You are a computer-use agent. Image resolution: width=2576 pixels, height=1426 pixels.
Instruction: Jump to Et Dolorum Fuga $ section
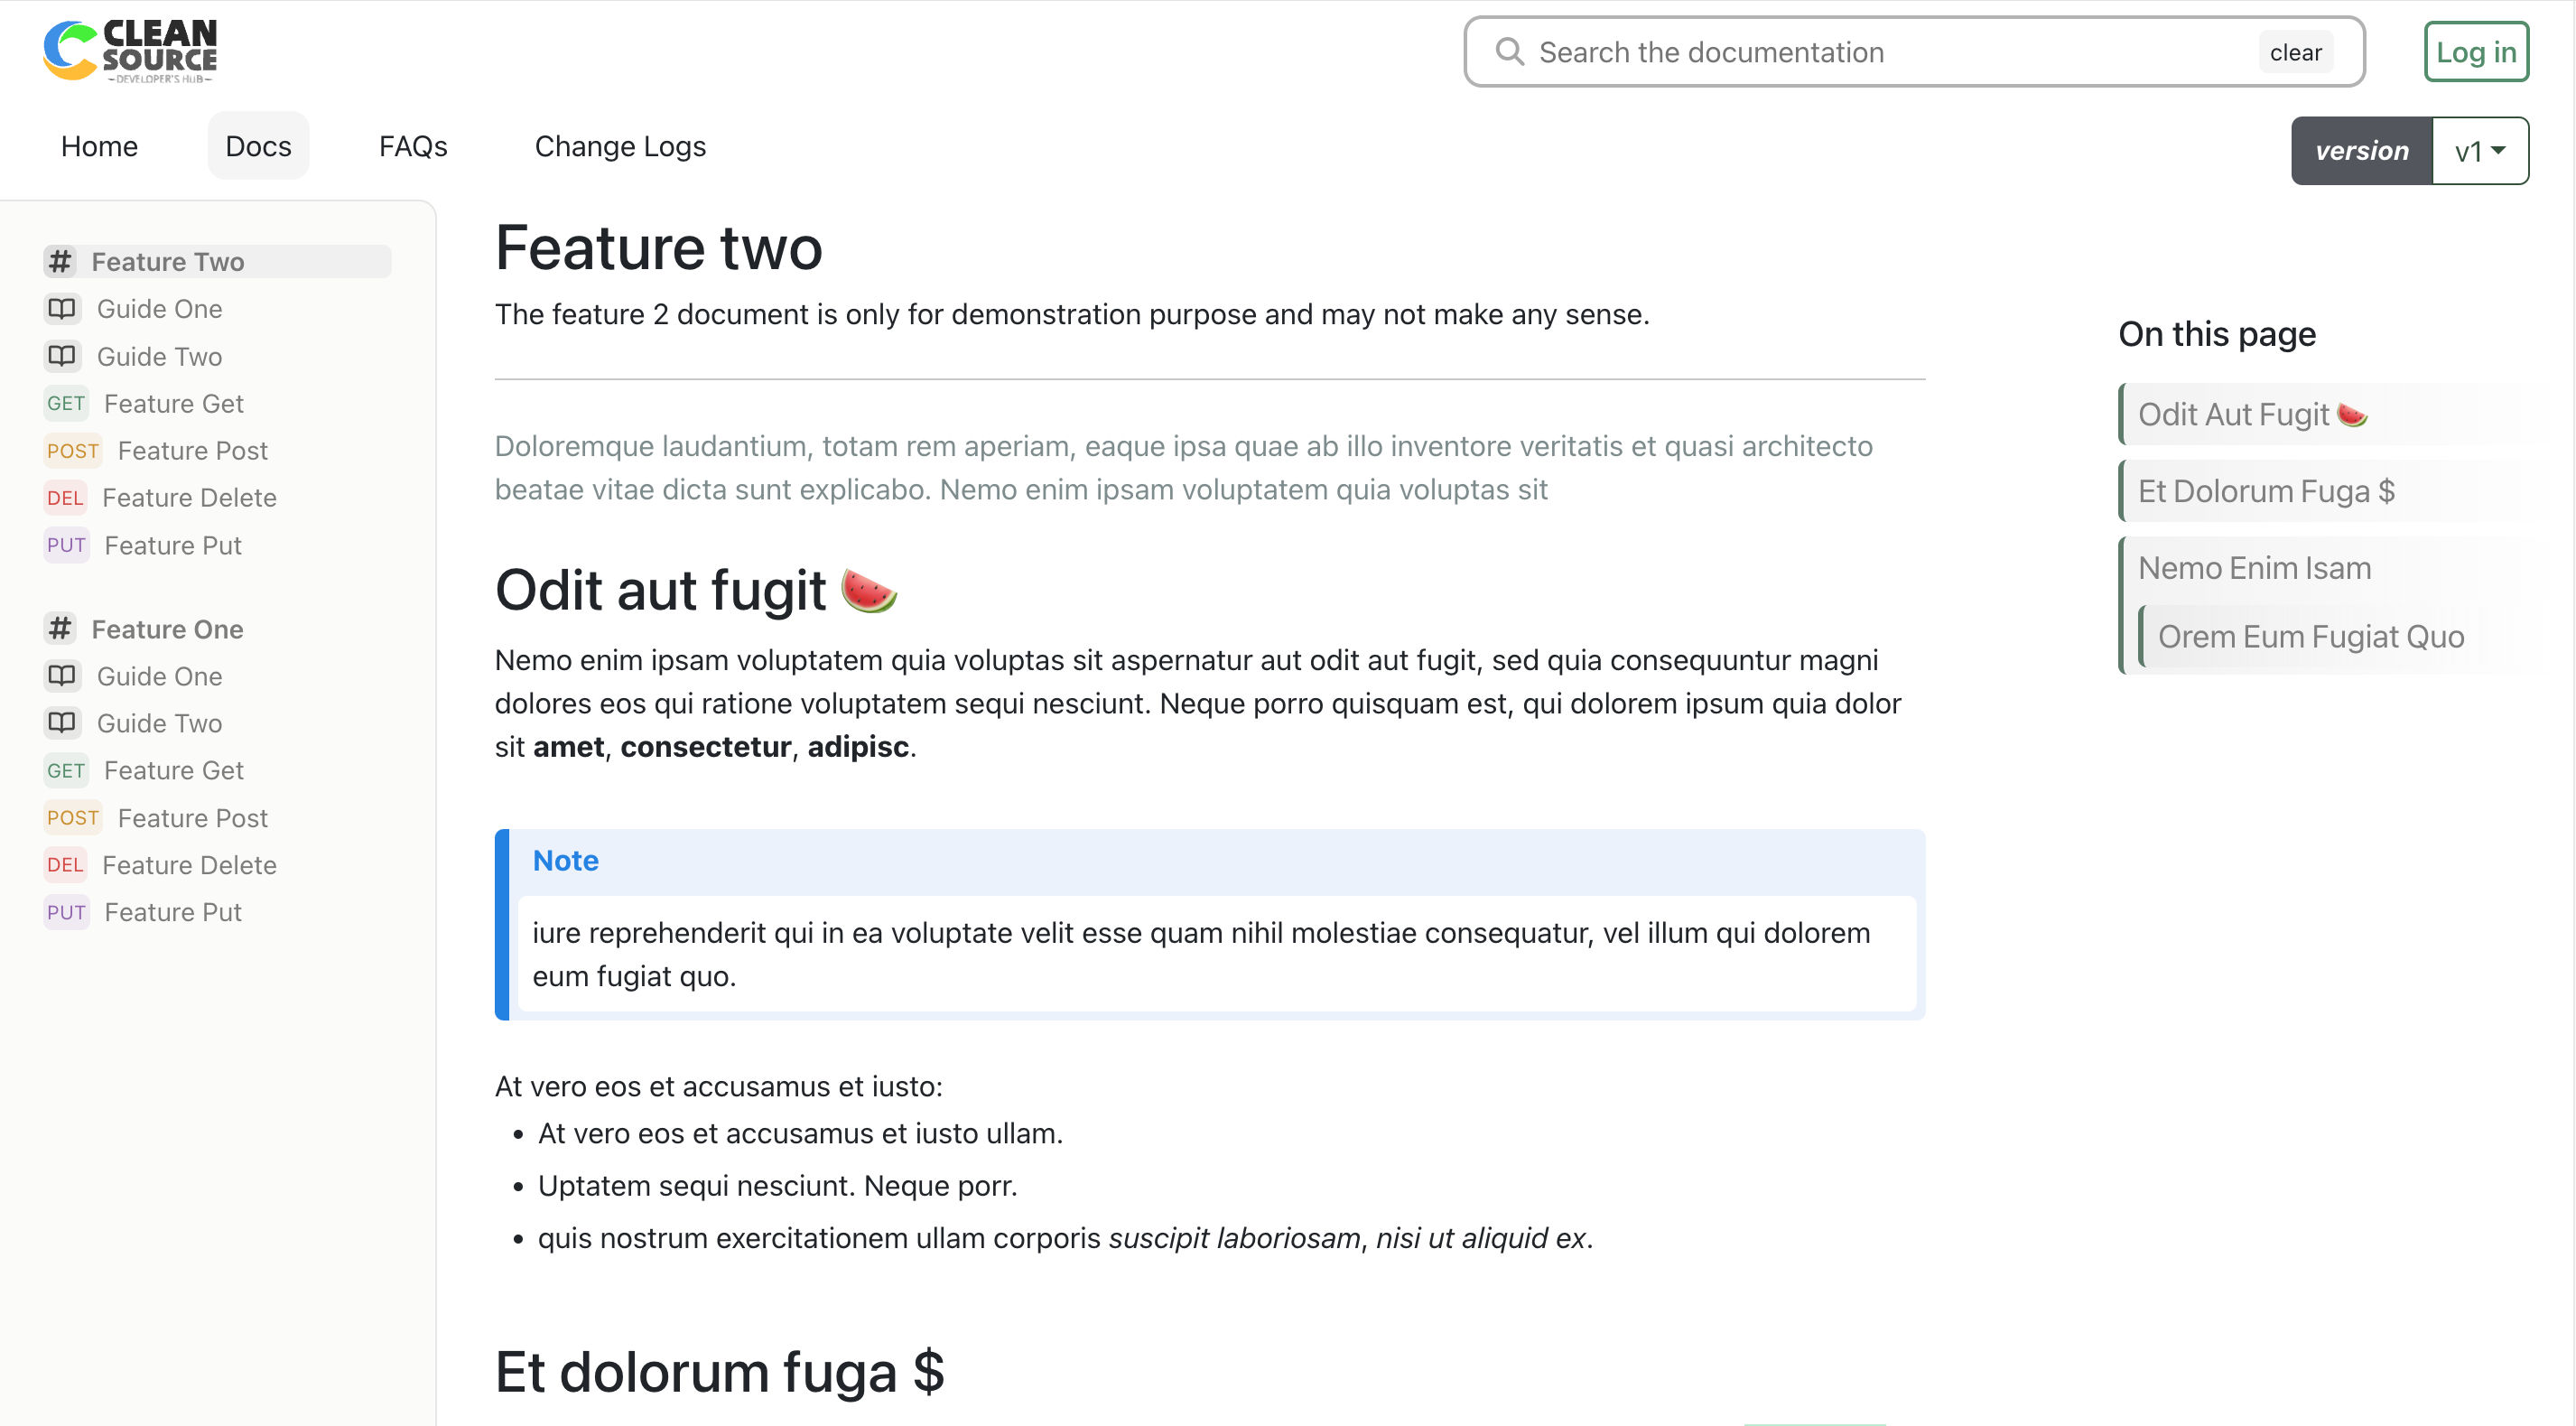pos(2265,491)
